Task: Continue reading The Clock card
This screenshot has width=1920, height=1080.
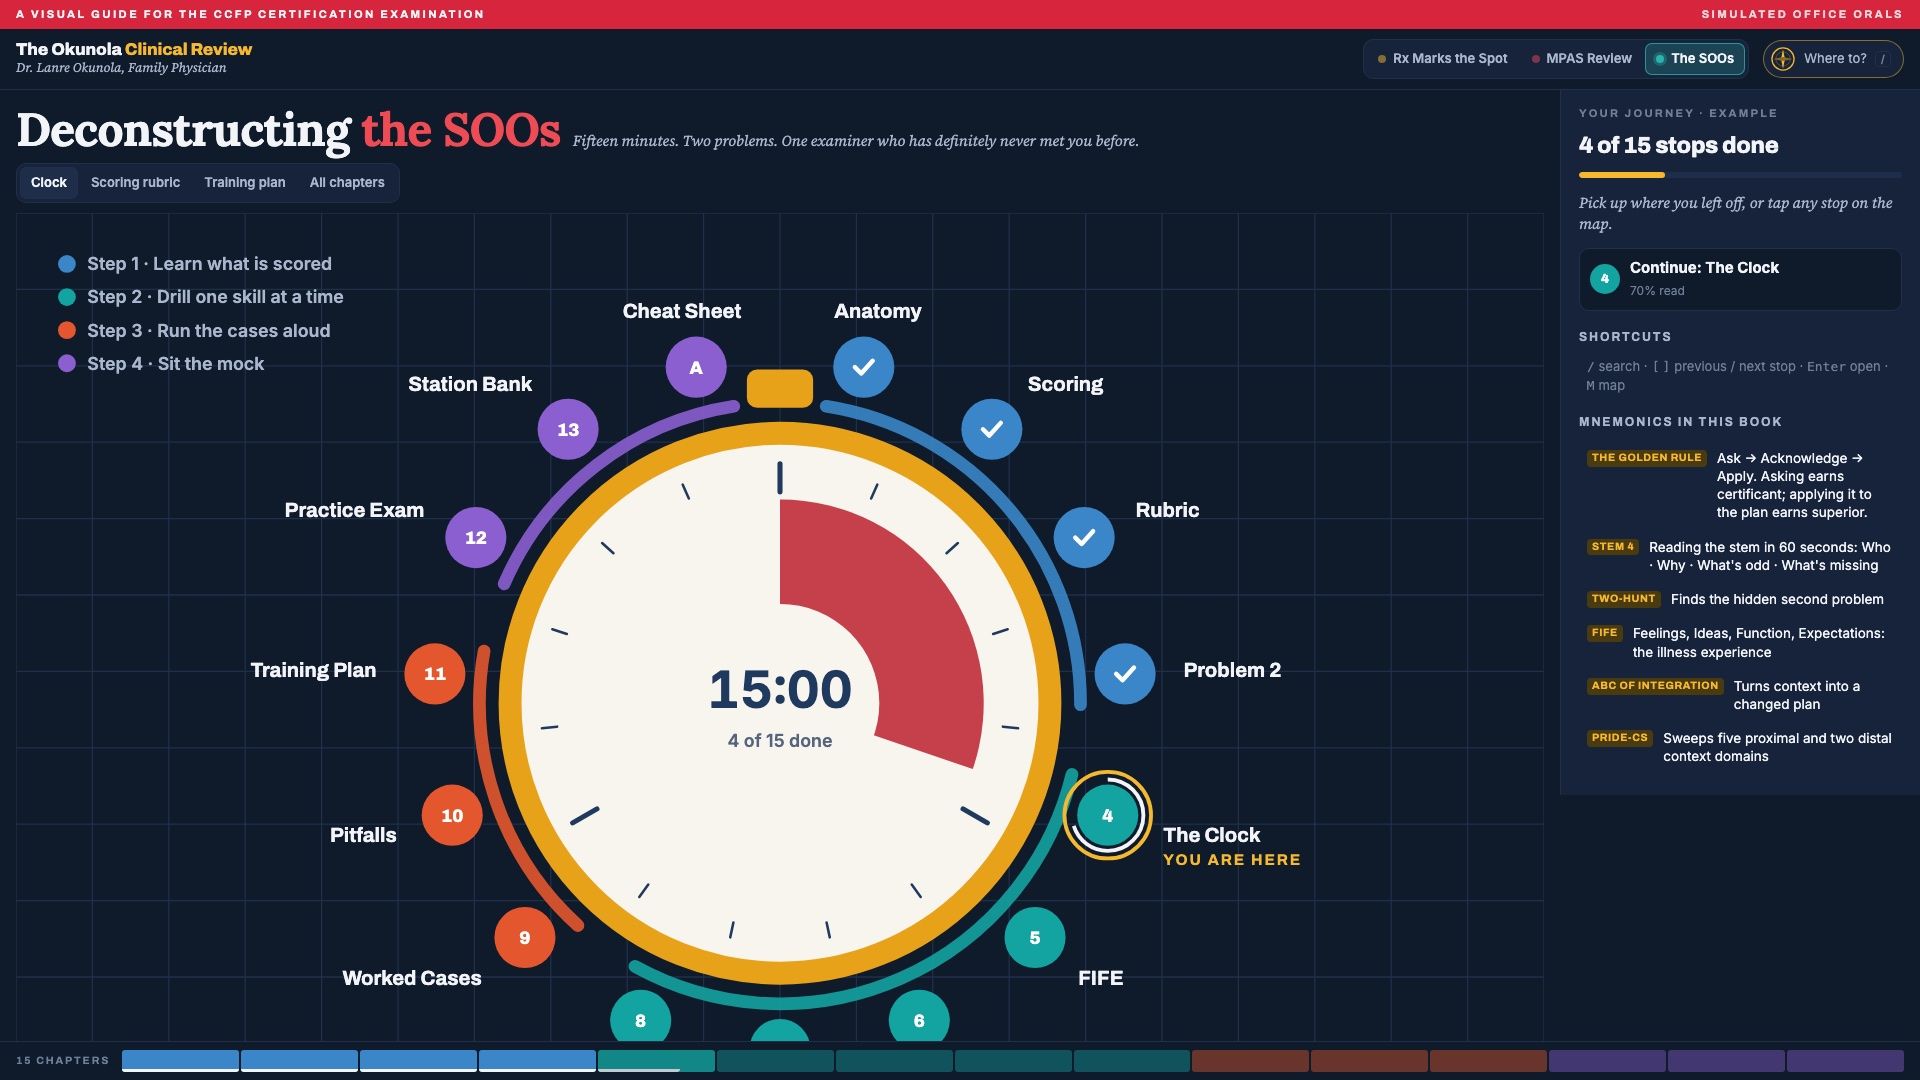Action: pos(1740,279)
